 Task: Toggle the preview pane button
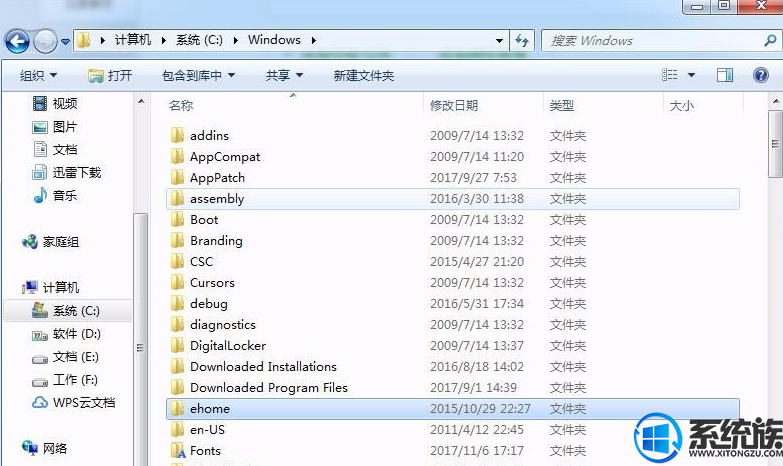(725, 75)
